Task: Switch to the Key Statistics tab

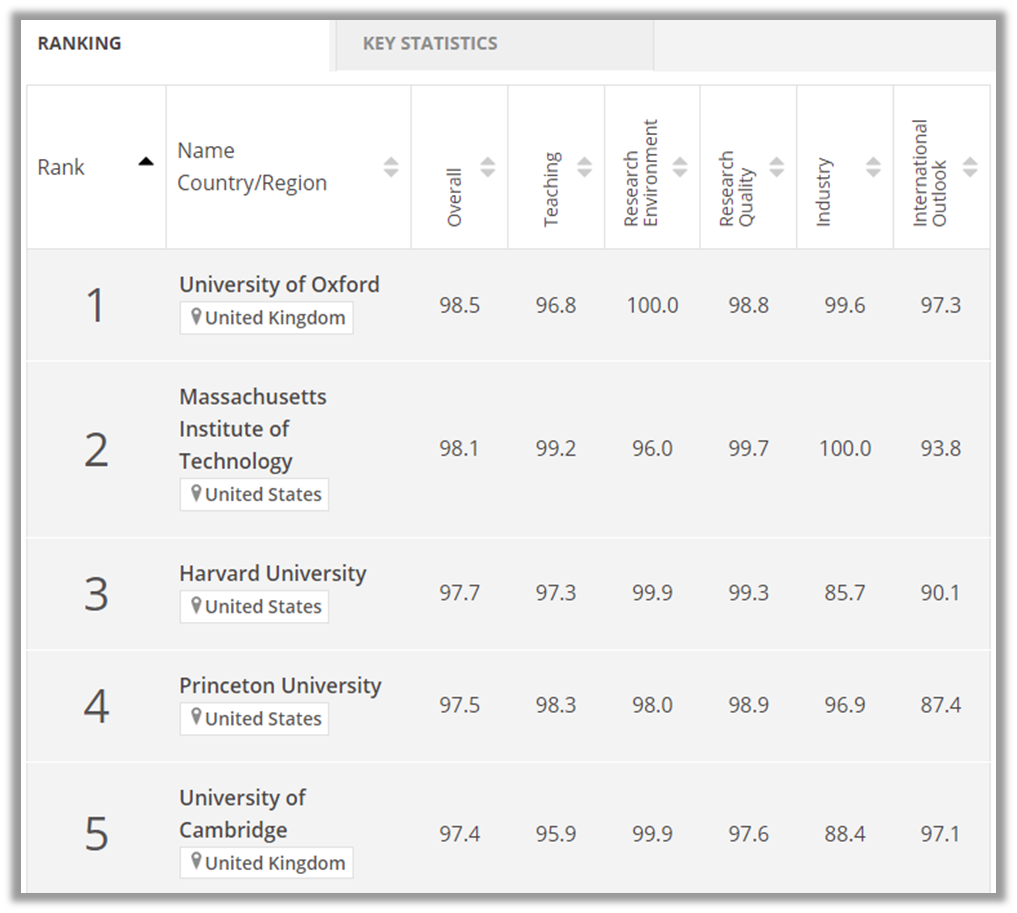Action: point(430,44)
